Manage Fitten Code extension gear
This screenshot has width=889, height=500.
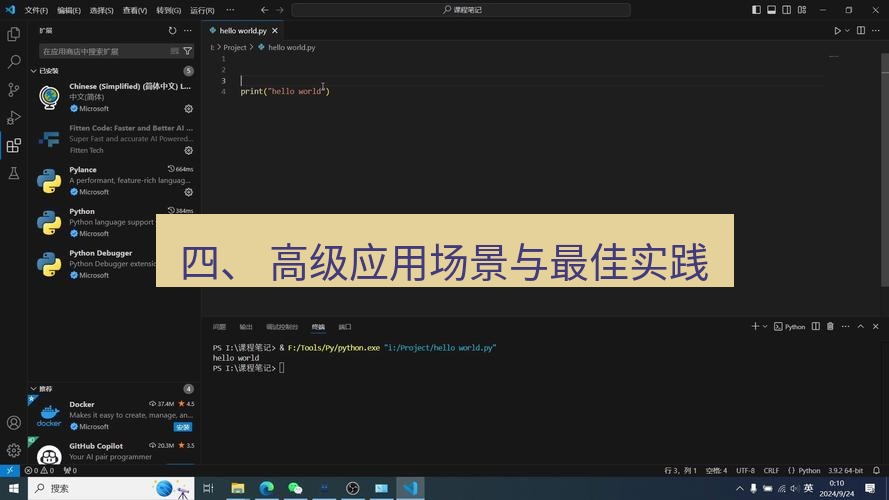pyautogui.click(x=189, y=150)
